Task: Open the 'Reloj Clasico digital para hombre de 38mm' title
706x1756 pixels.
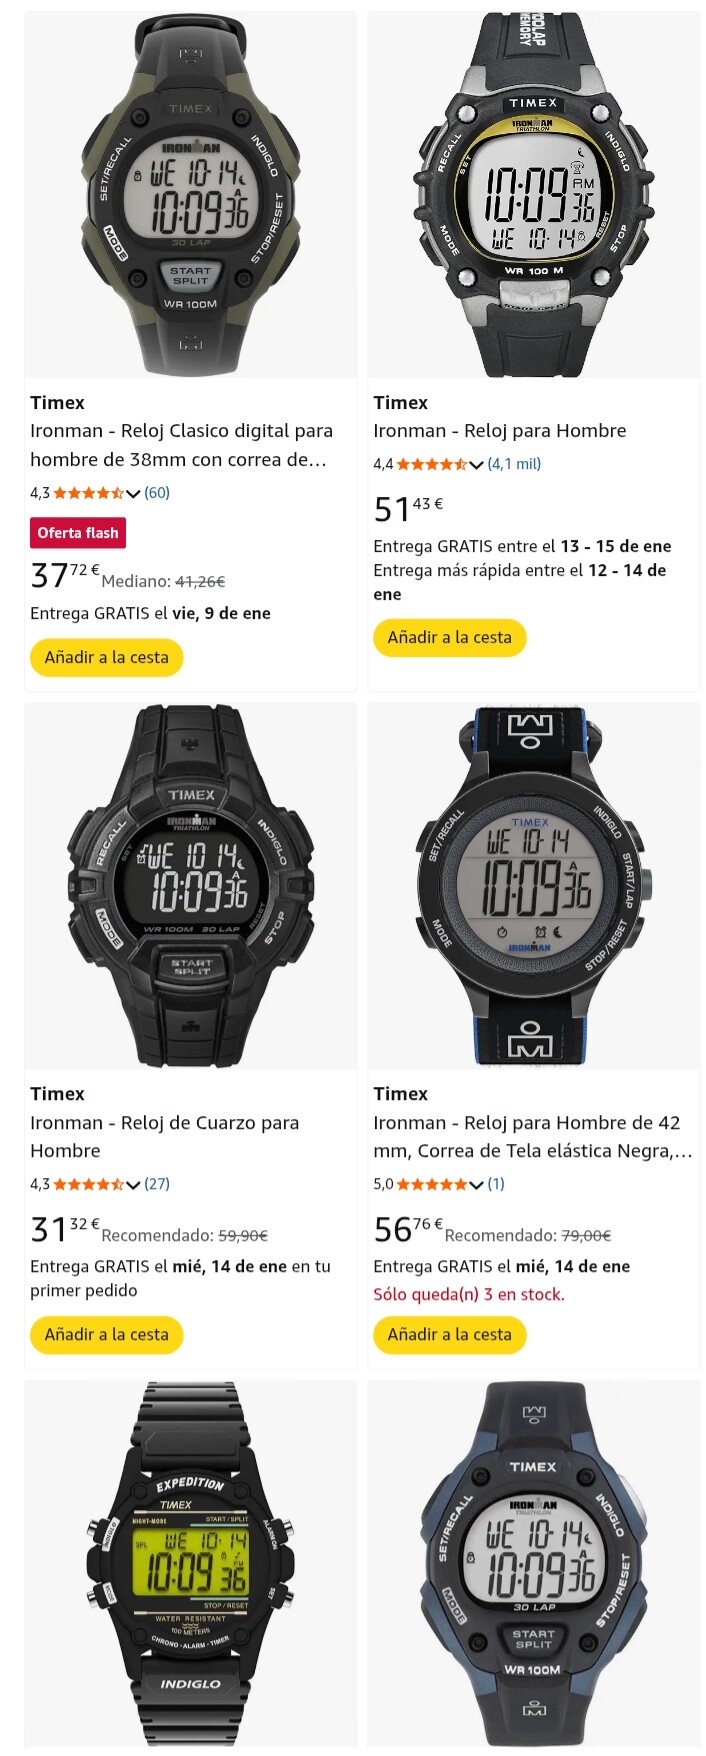Action: click(181, 445)
